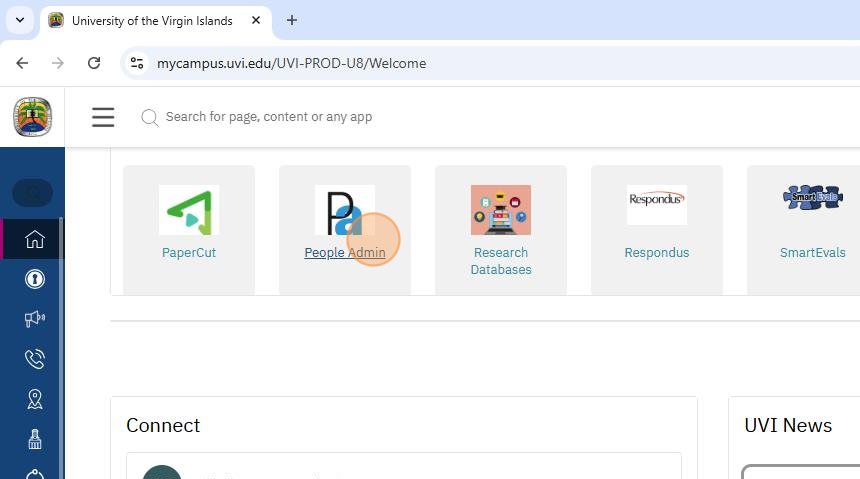Click the UVI News heading
This screenshot has width=860, height=479.
tap(788, 425)
